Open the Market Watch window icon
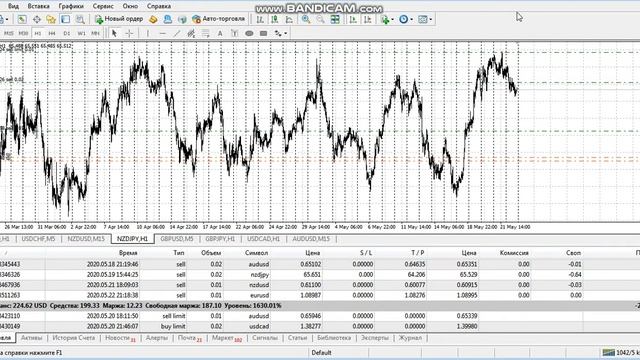Image resolution: width=640 pixels, height=360 pixels. click(22, 19)
